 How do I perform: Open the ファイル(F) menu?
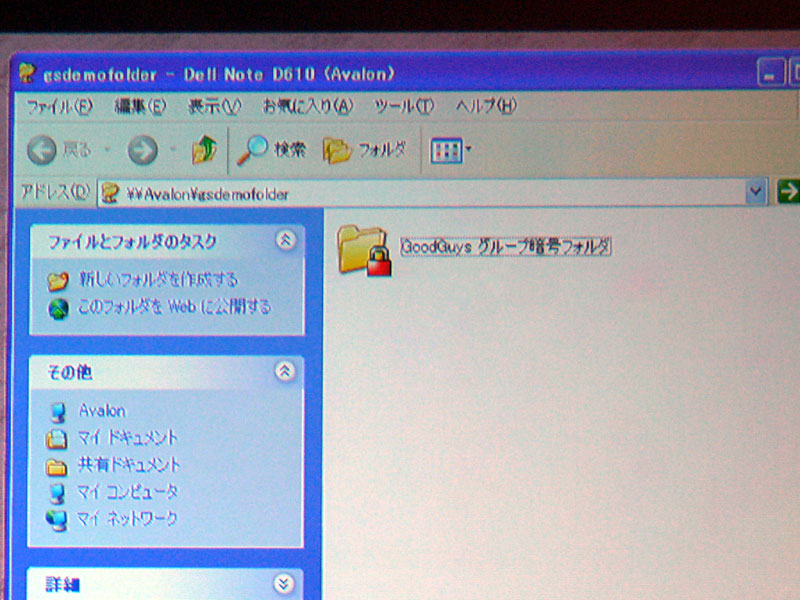[59, 107]
